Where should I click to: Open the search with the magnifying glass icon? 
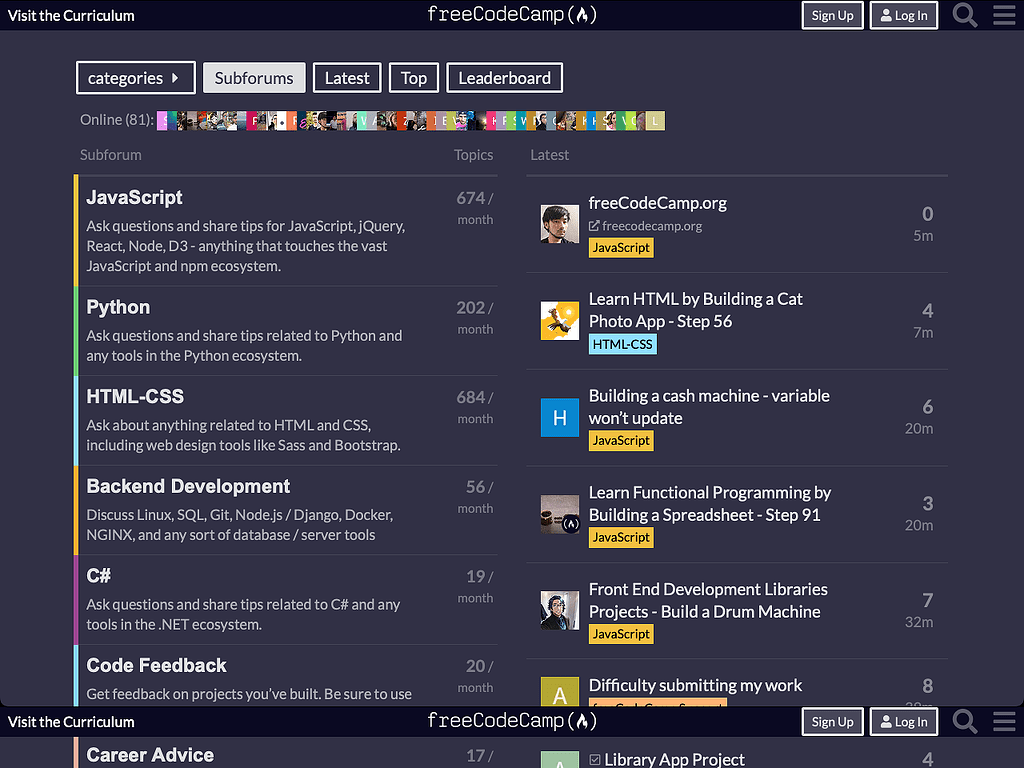coord(963,15)
